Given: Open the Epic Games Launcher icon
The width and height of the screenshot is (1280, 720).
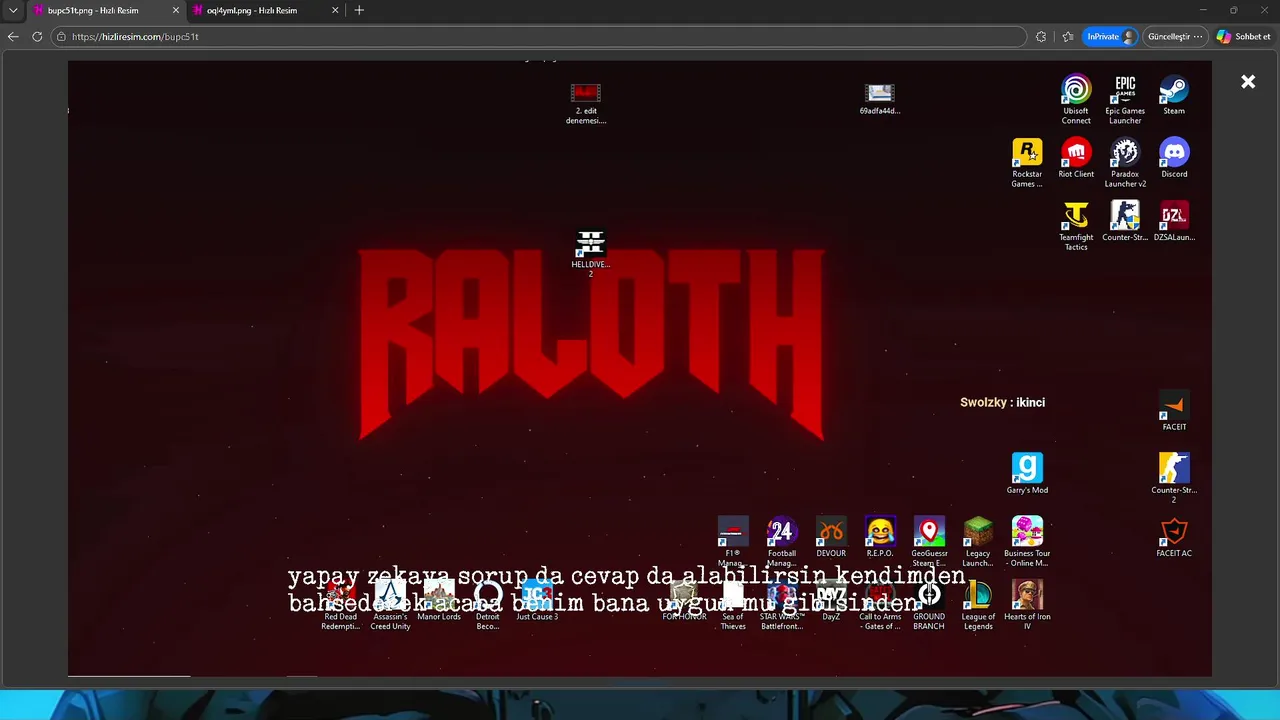Looking at the screenshot, I should tap(1125, 99).
